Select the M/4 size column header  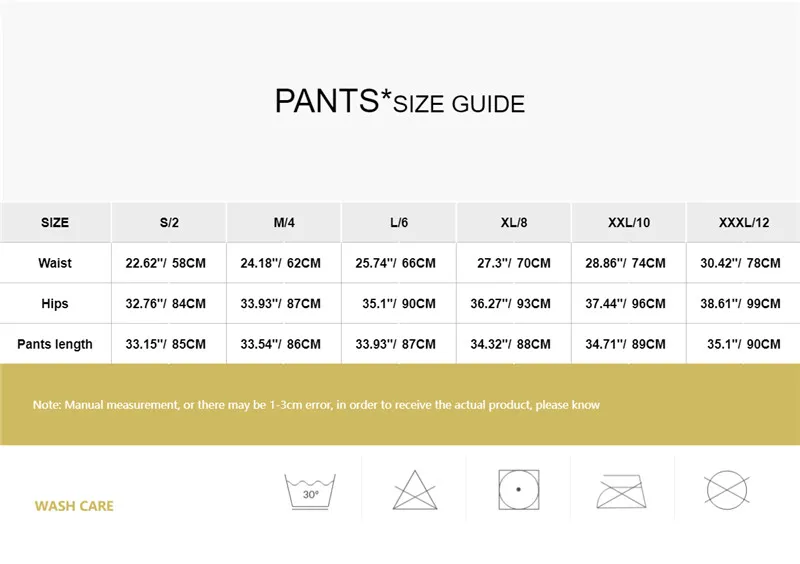click(x=284, y=223)
